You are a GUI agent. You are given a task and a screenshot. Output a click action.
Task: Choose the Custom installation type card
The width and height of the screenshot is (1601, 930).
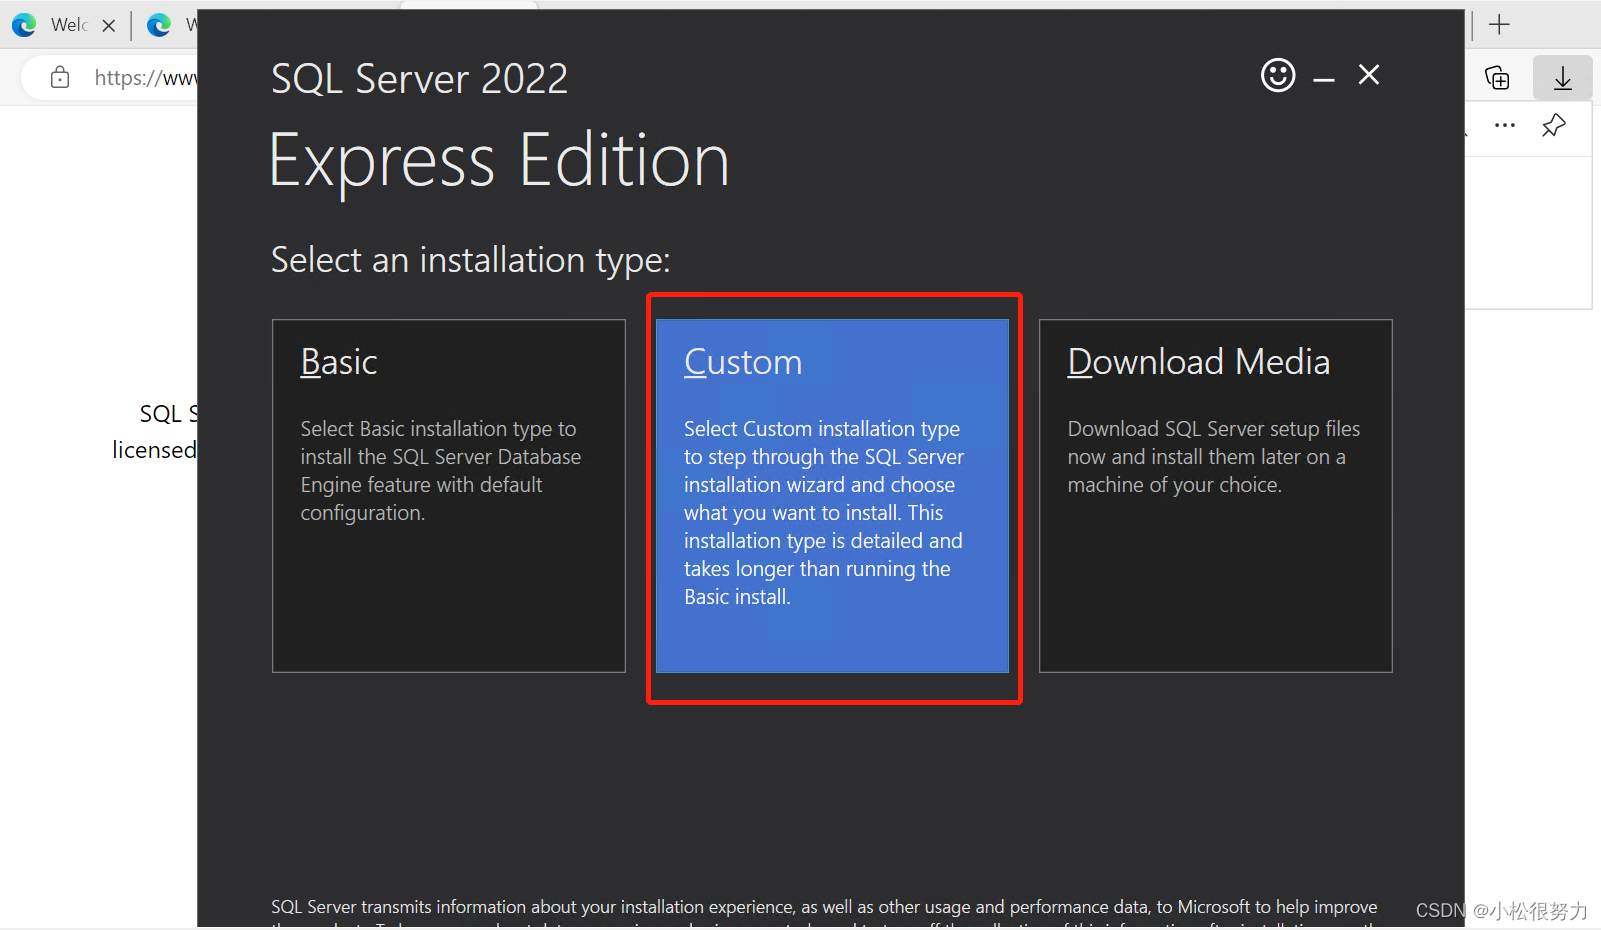tap(832, 496)
